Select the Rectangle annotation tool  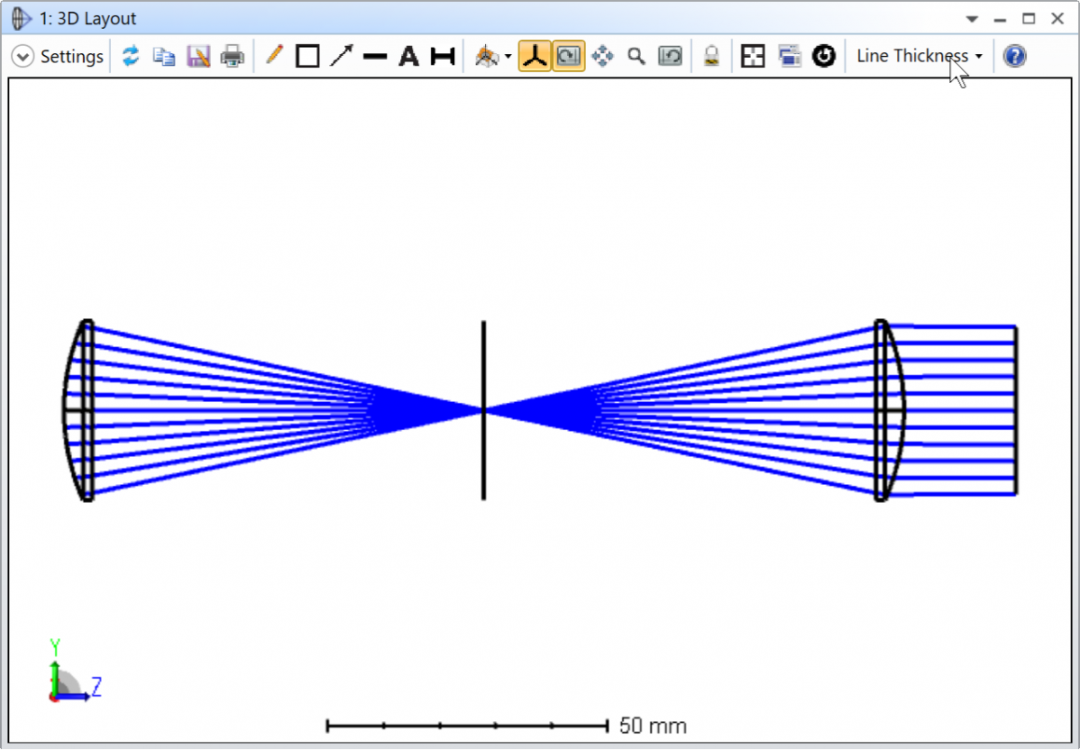[x=307, y=56]
